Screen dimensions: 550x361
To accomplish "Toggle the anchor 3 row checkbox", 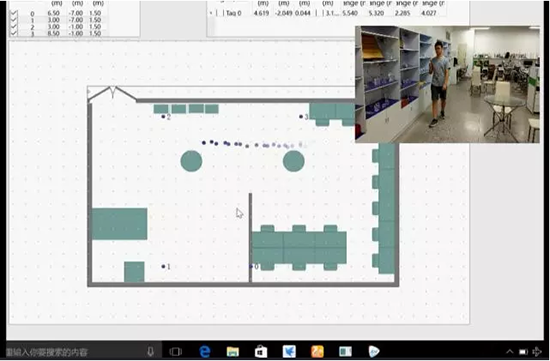I will coord(14,33).
